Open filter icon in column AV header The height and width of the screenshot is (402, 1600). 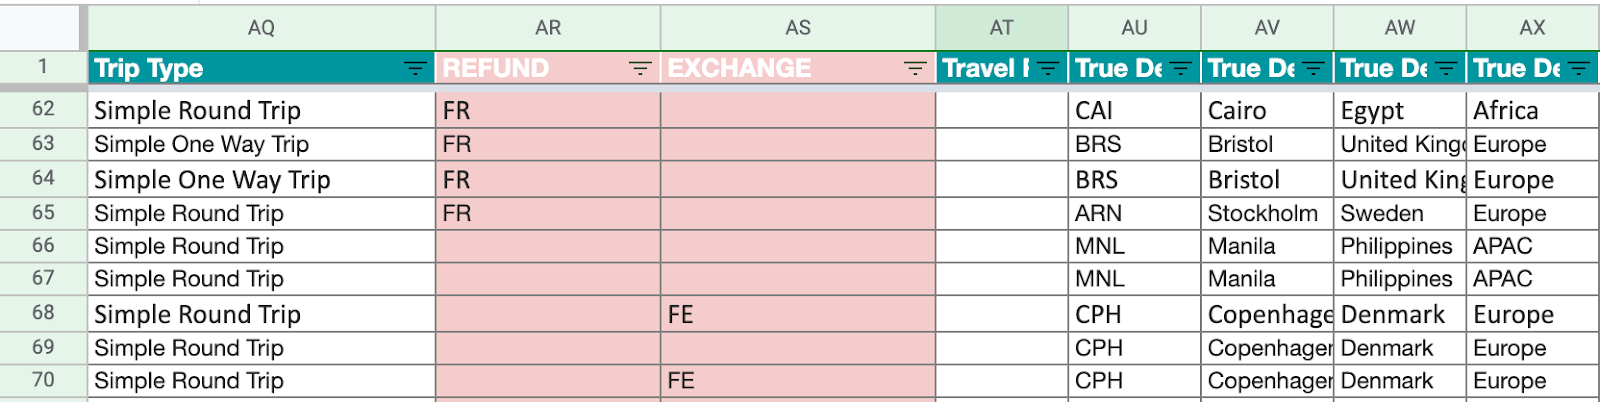(1314, 68)
